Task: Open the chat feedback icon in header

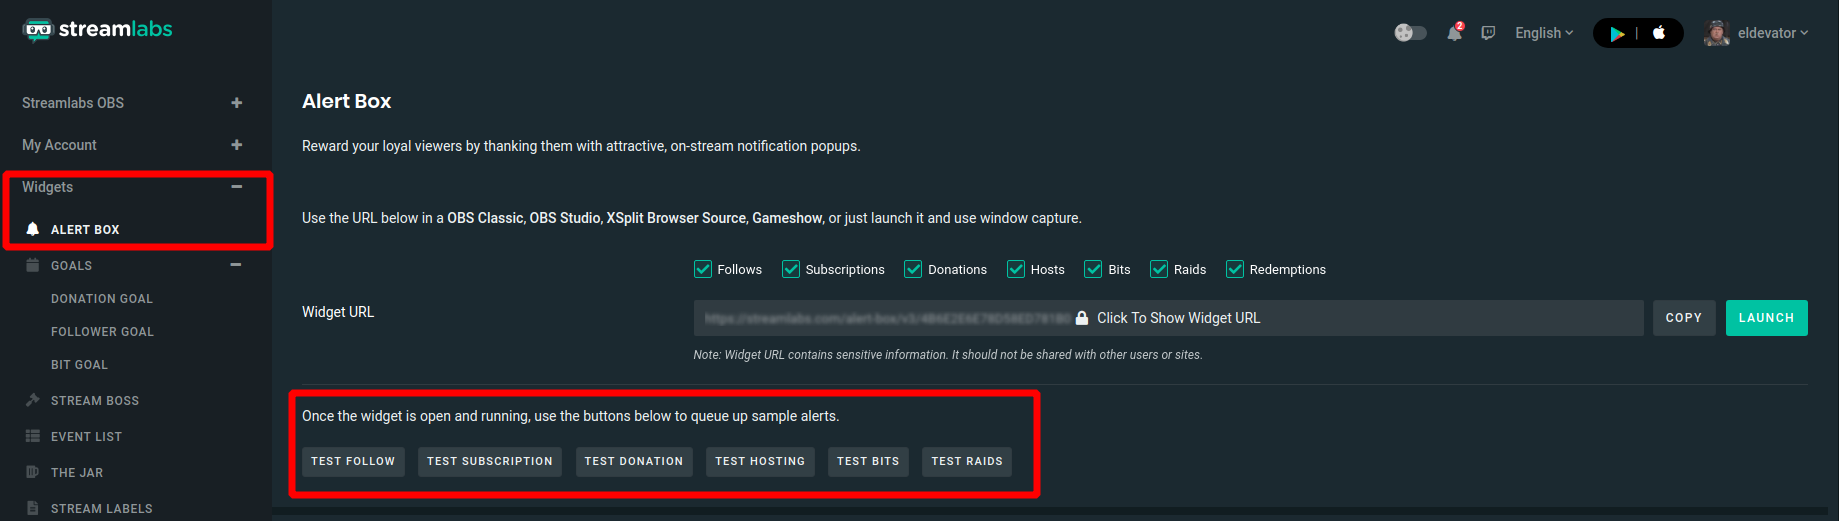Action: click(x=1488, y=33)
